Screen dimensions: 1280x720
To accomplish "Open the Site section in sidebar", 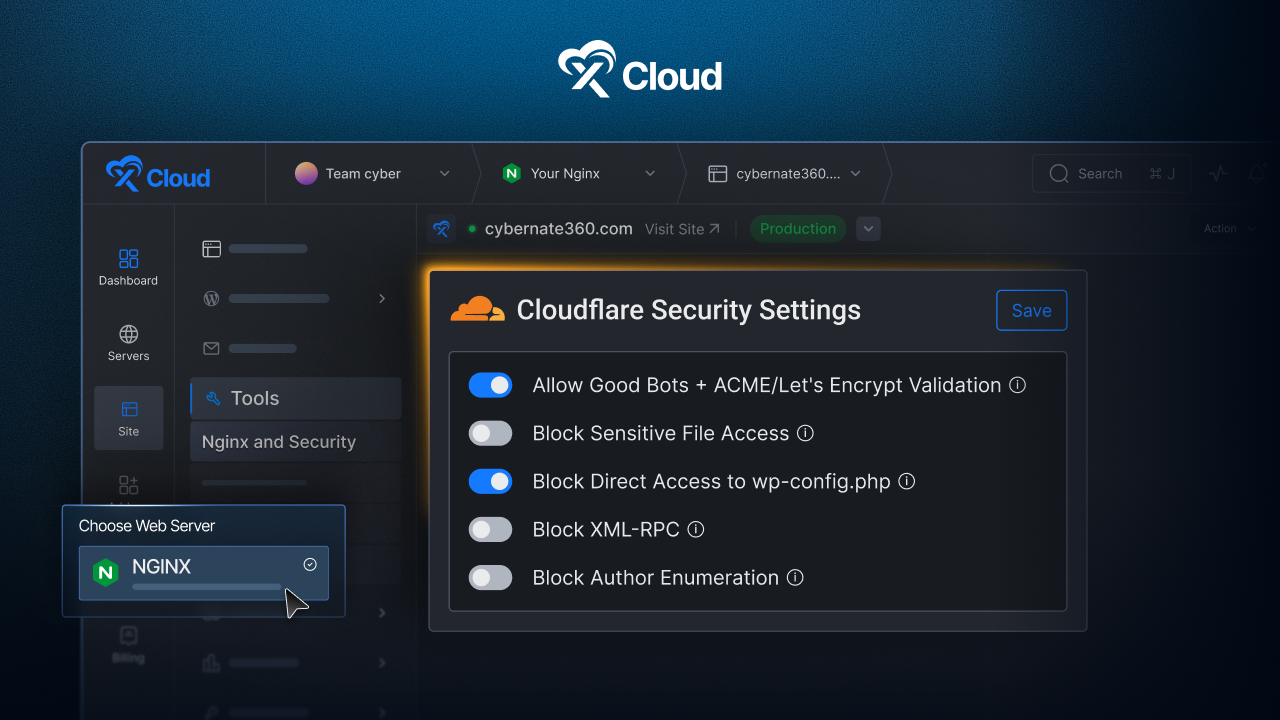I will (x=128, y=417).
